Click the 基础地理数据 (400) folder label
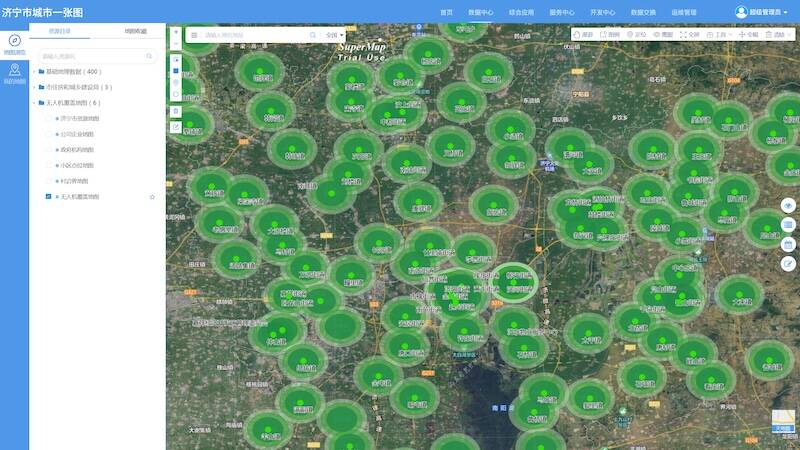The height and width of the screenshot is (450, 800). [x=73, y=72]
